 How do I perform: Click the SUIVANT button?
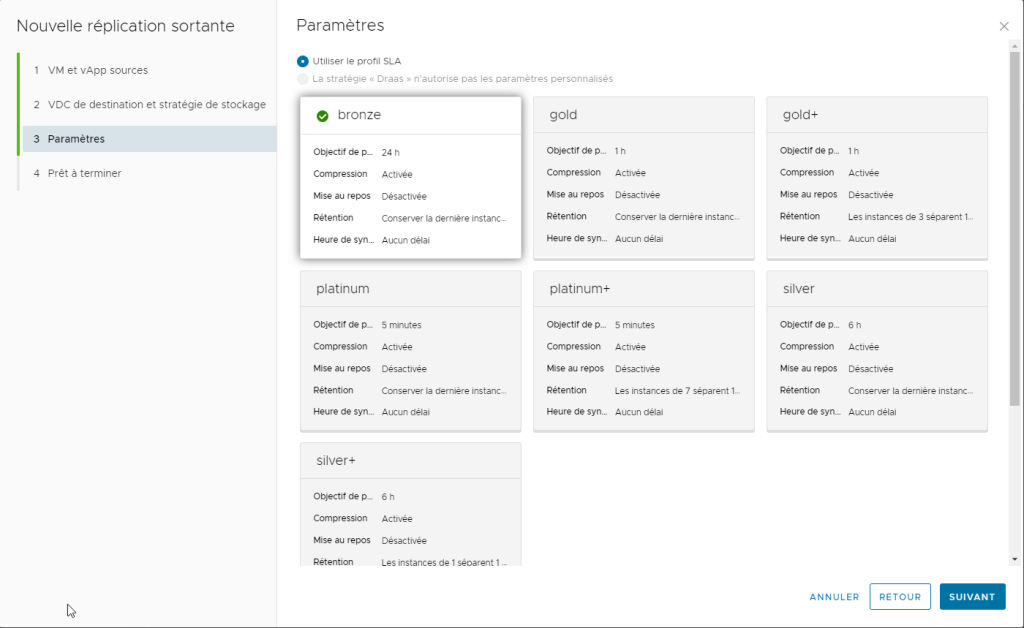tap(972, 597)
